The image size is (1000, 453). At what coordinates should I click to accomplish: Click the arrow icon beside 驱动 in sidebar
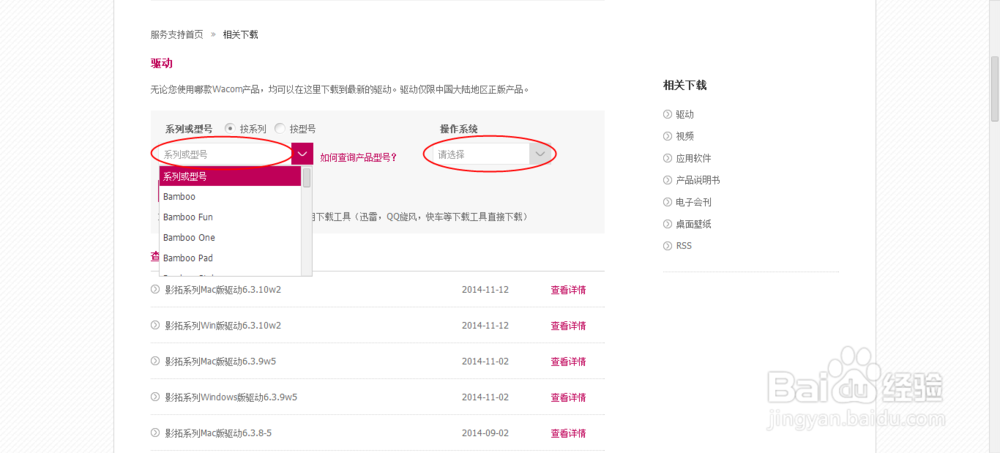coord(667,115)
